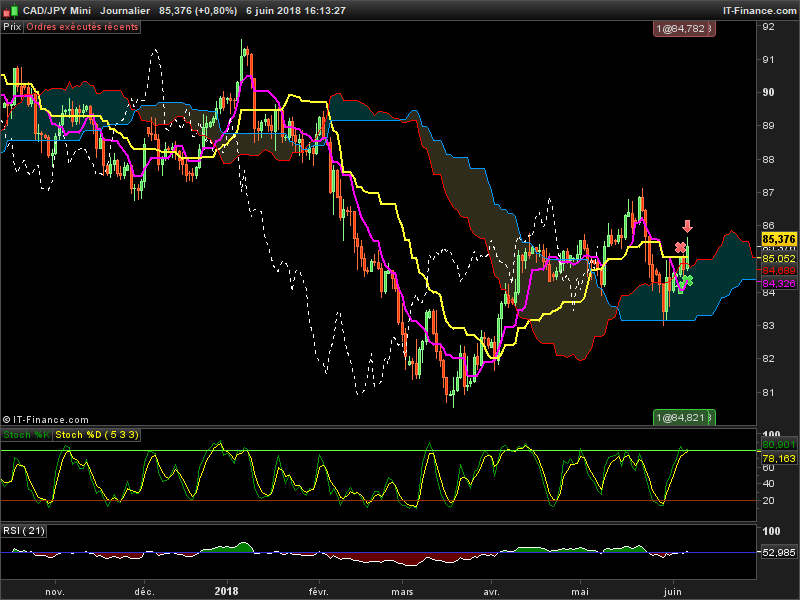Open the Ordres exécutés récents label

(82, 27)
